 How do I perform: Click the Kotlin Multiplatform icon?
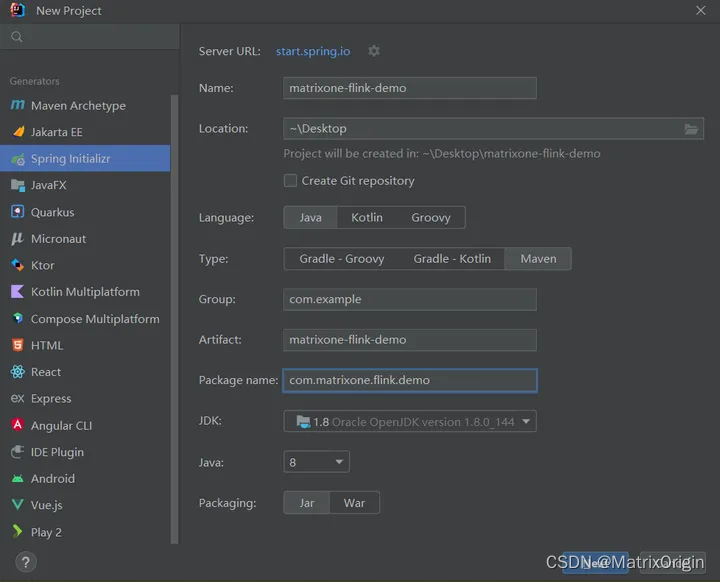(17, 292)
